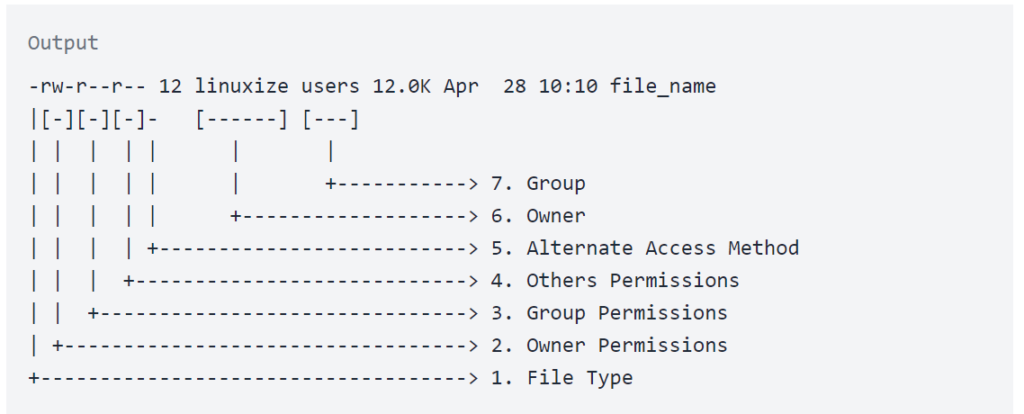Click the "2. Owner Permissions" label

[608, 345]
